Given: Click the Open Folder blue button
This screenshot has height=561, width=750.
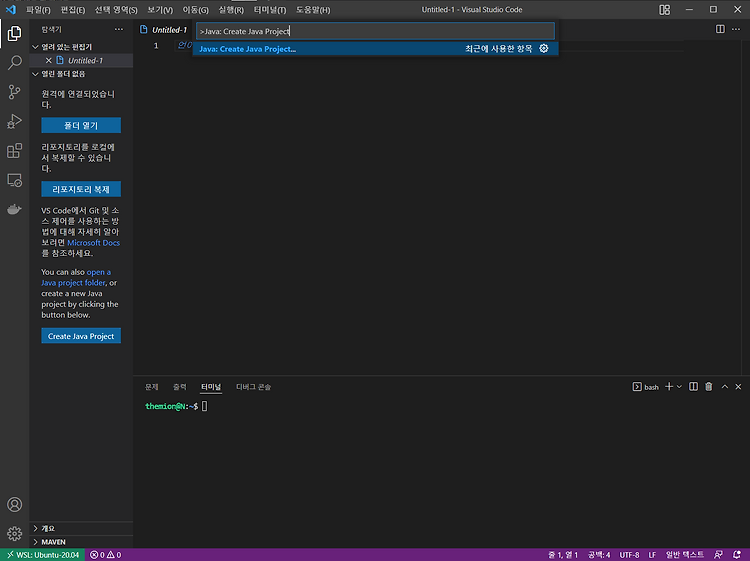Looking at the screenshot, I should pos(81,125).
